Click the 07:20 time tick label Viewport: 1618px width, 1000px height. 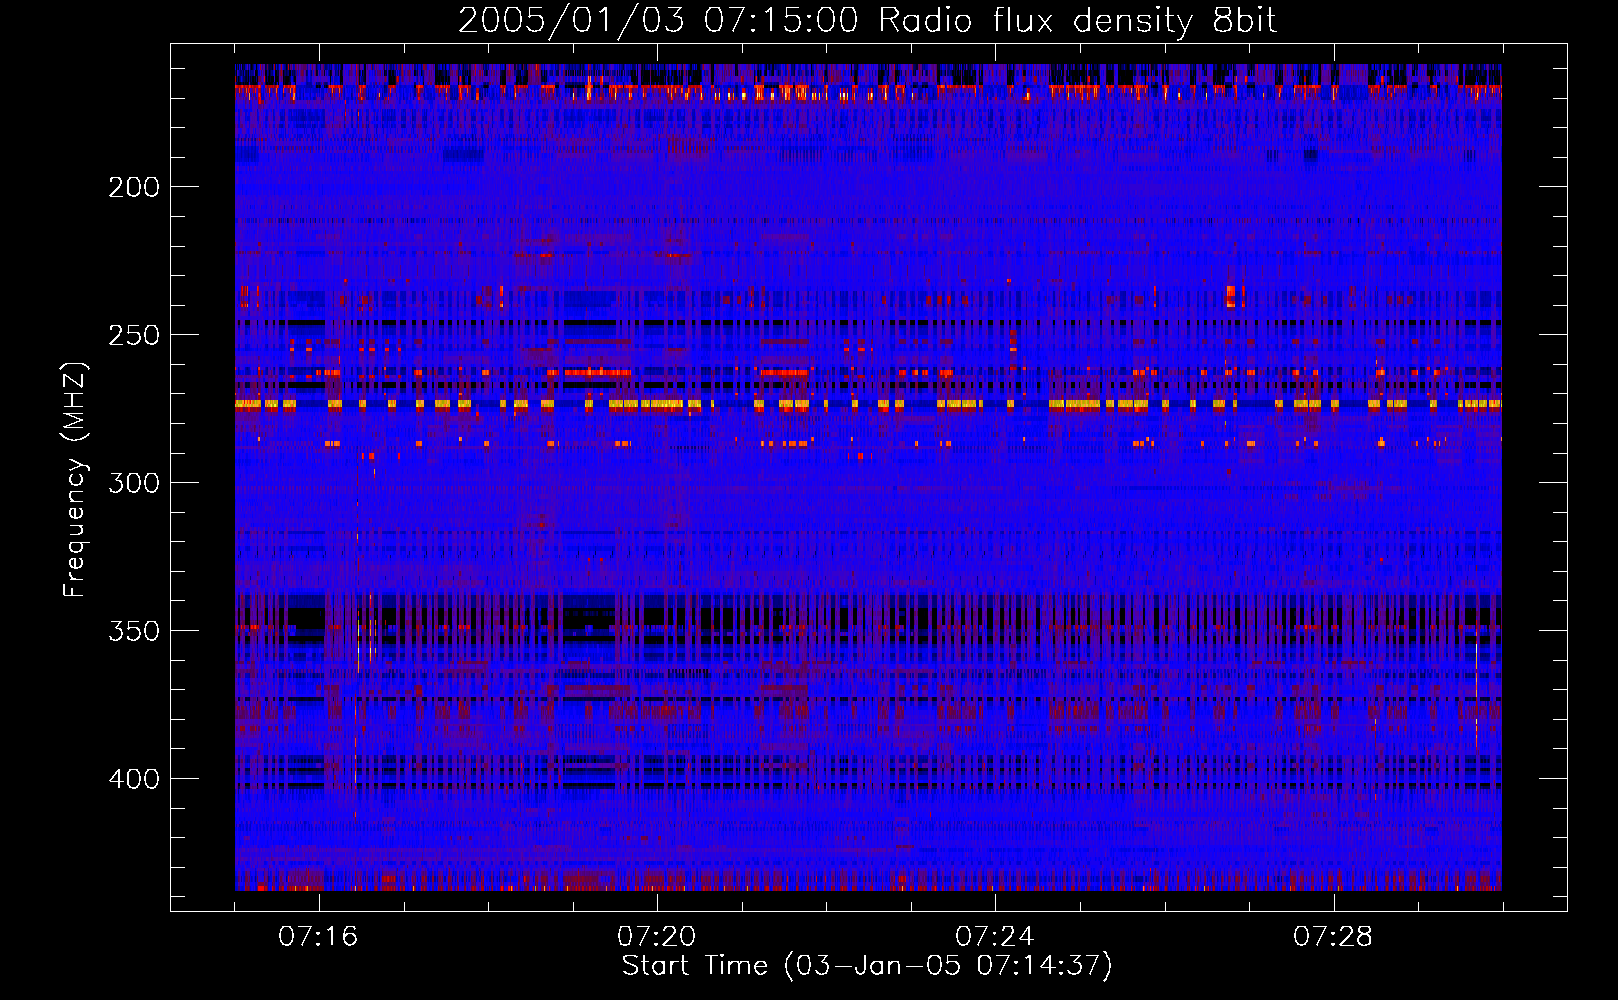(656, 937)
